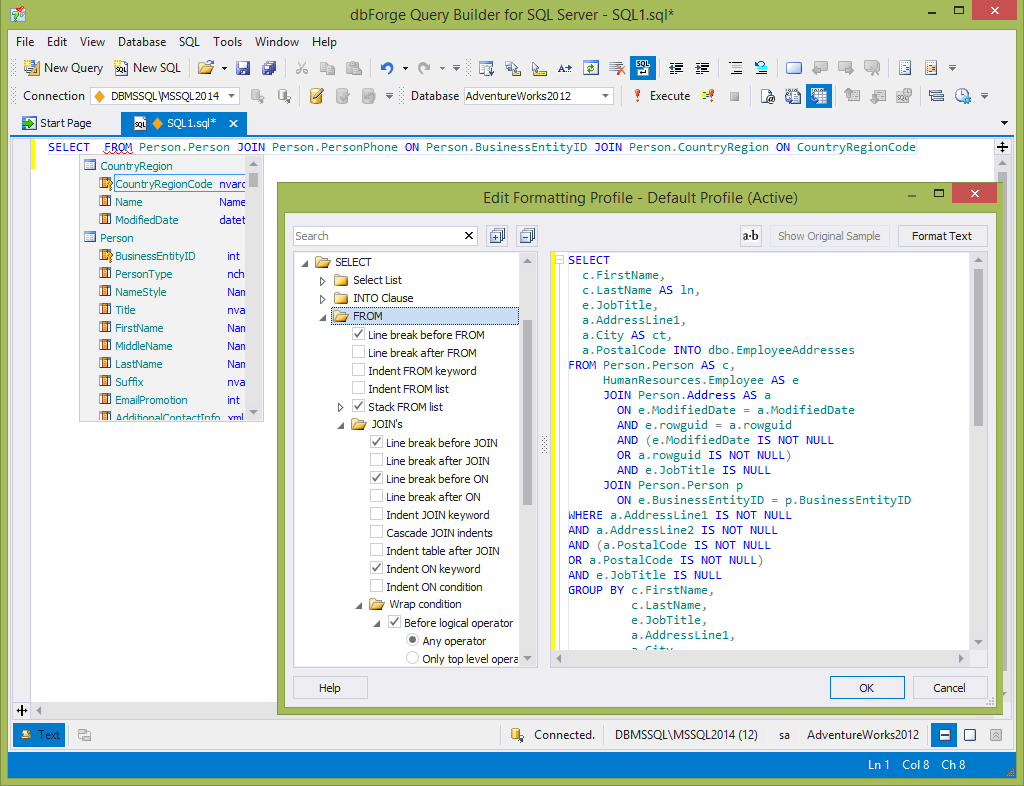Open the Tools menu
This screenshot has height=786, width=1024.
(x=226, y=41)
